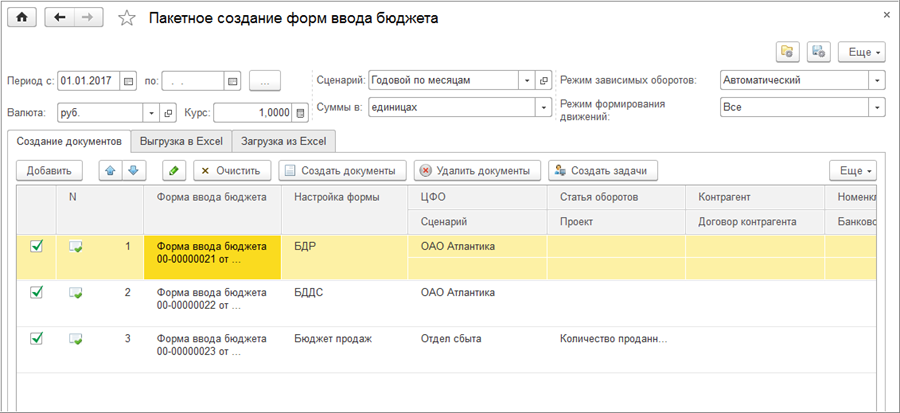Screen dimensions: 900x413
Task: Select the БДДС form setting cell
Action: pos(345,293)
